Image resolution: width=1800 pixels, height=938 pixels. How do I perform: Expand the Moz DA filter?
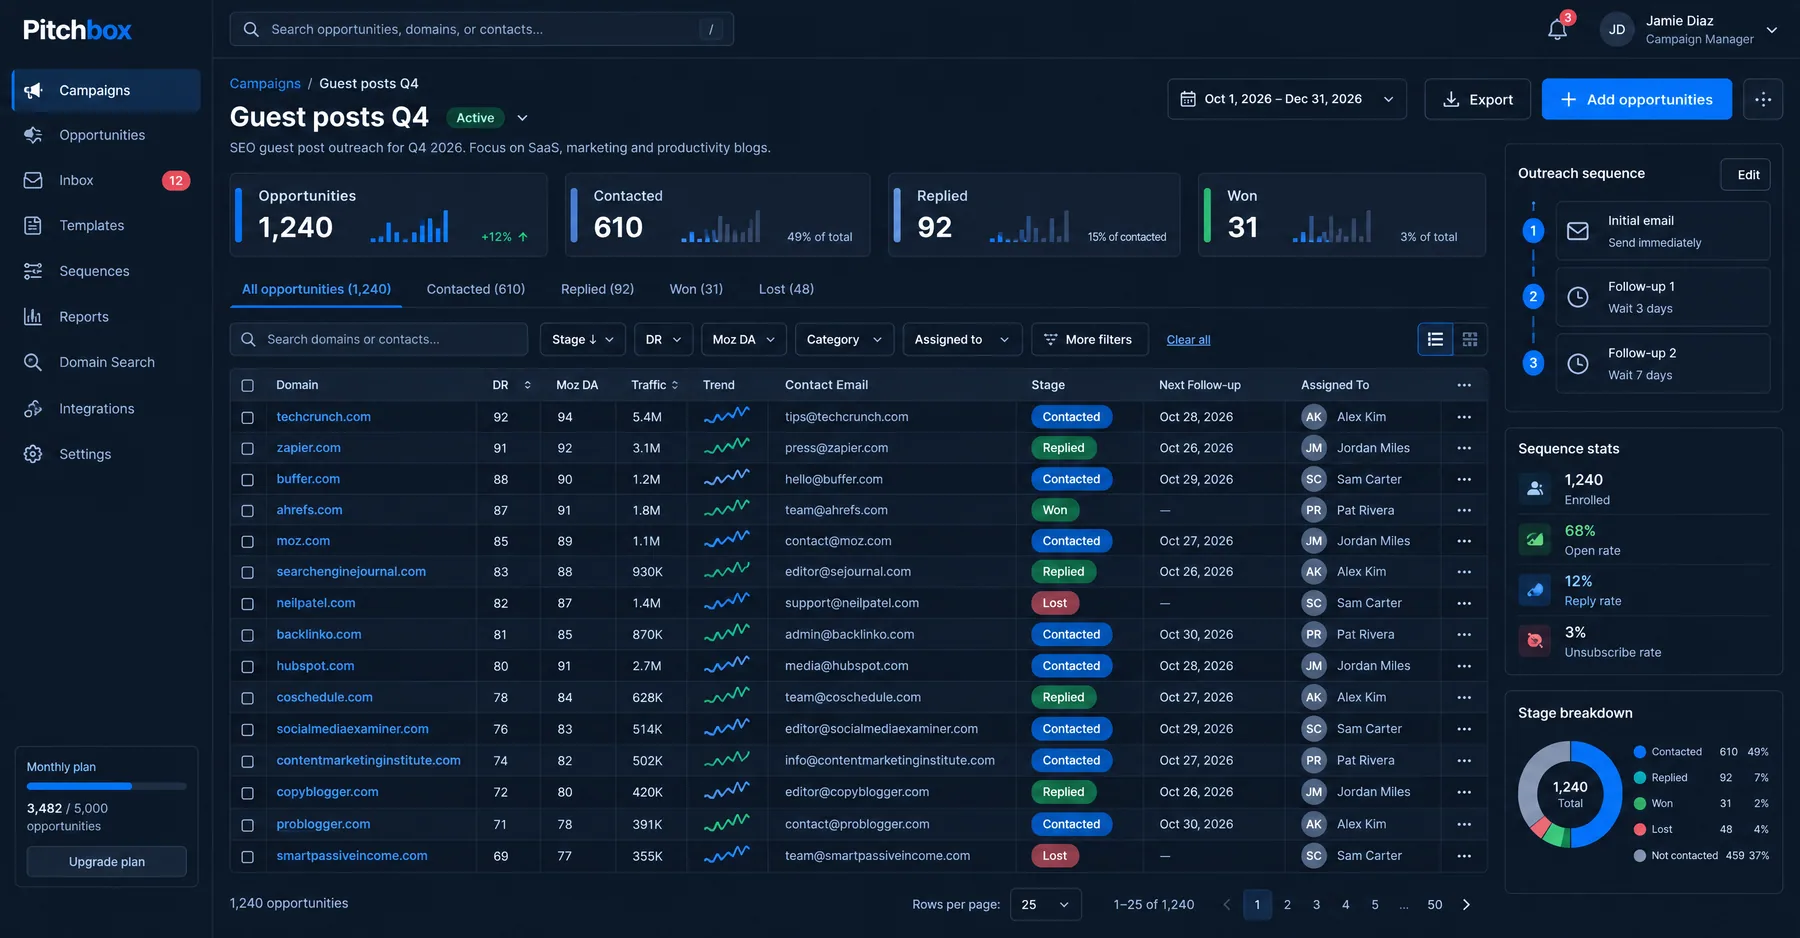pos(743,340)
